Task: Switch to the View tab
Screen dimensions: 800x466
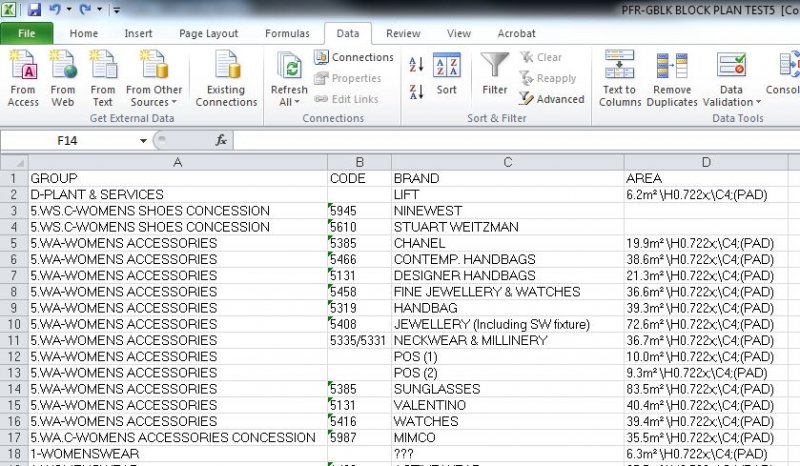Action: tap(459, 33)
